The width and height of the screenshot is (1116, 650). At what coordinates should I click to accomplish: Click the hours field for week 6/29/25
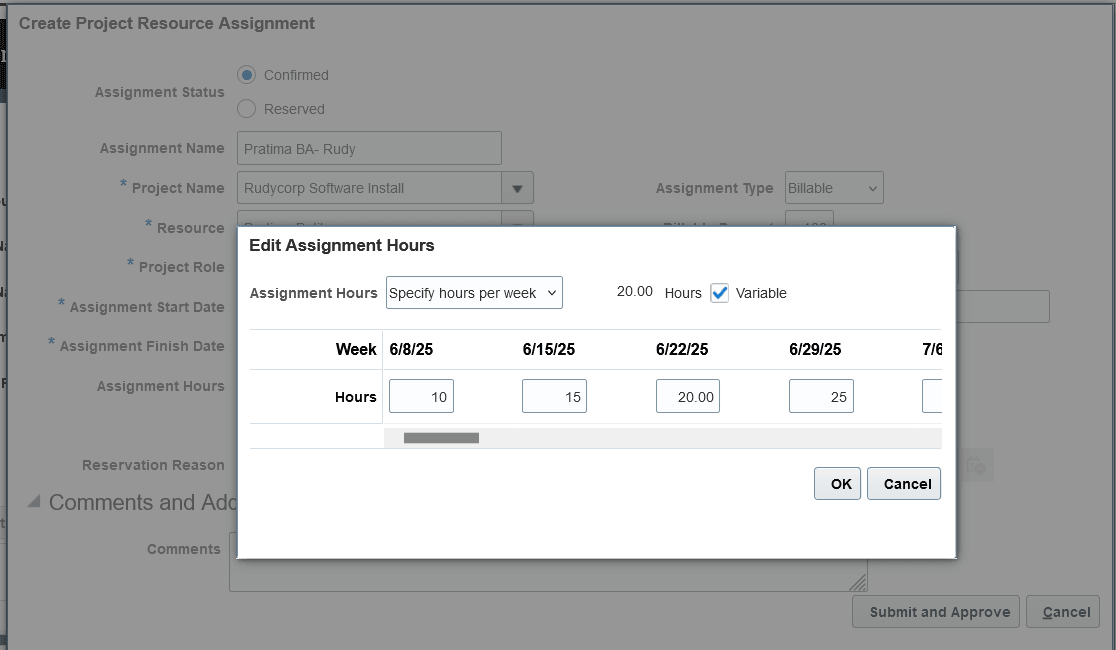point(821,397)
